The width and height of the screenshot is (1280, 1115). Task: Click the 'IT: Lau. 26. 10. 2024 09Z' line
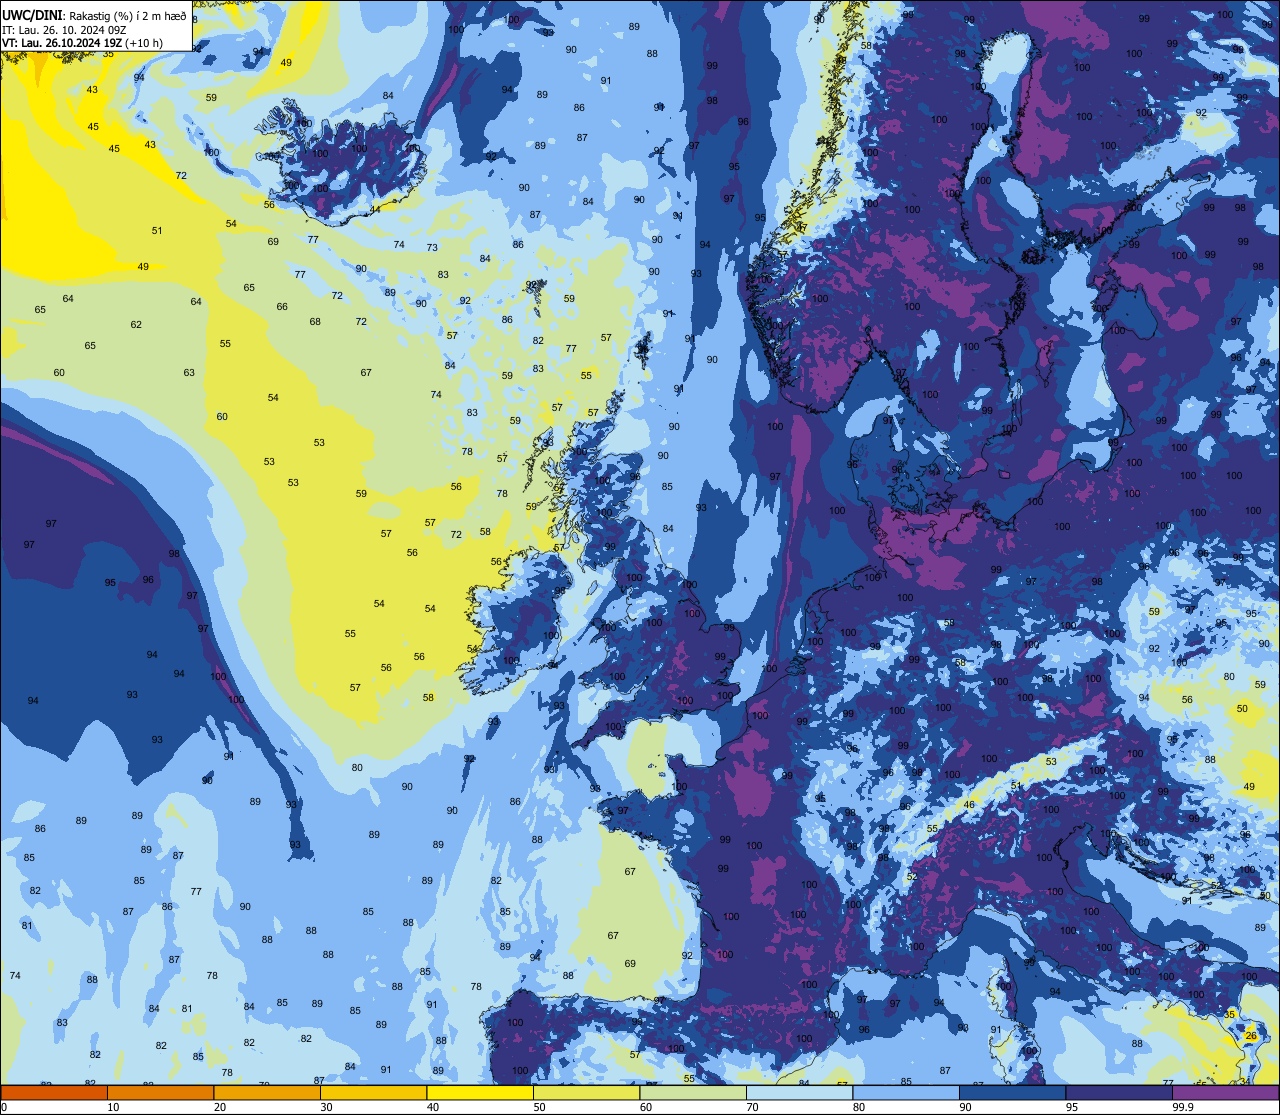coord(64,30)
